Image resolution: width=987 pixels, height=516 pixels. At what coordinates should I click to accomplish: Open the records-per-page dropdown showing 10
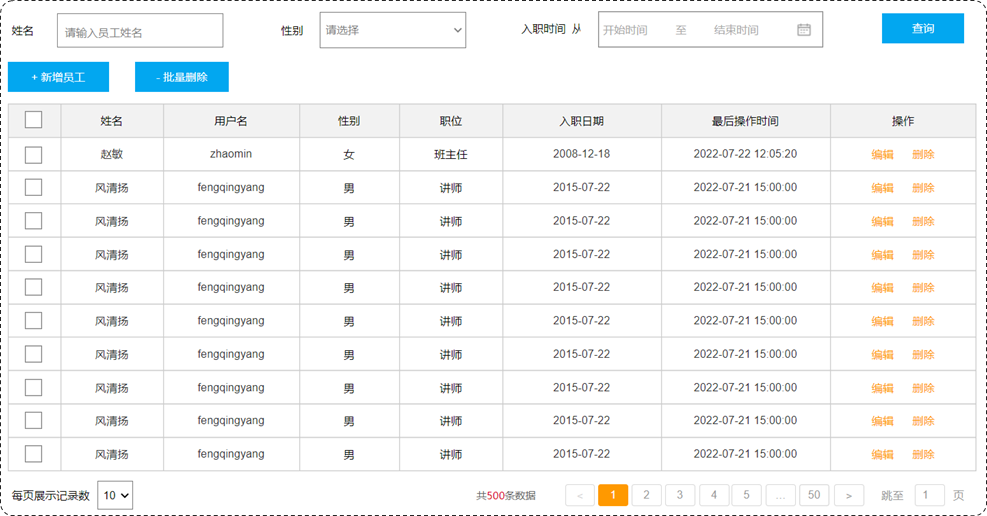click(115, 495)
